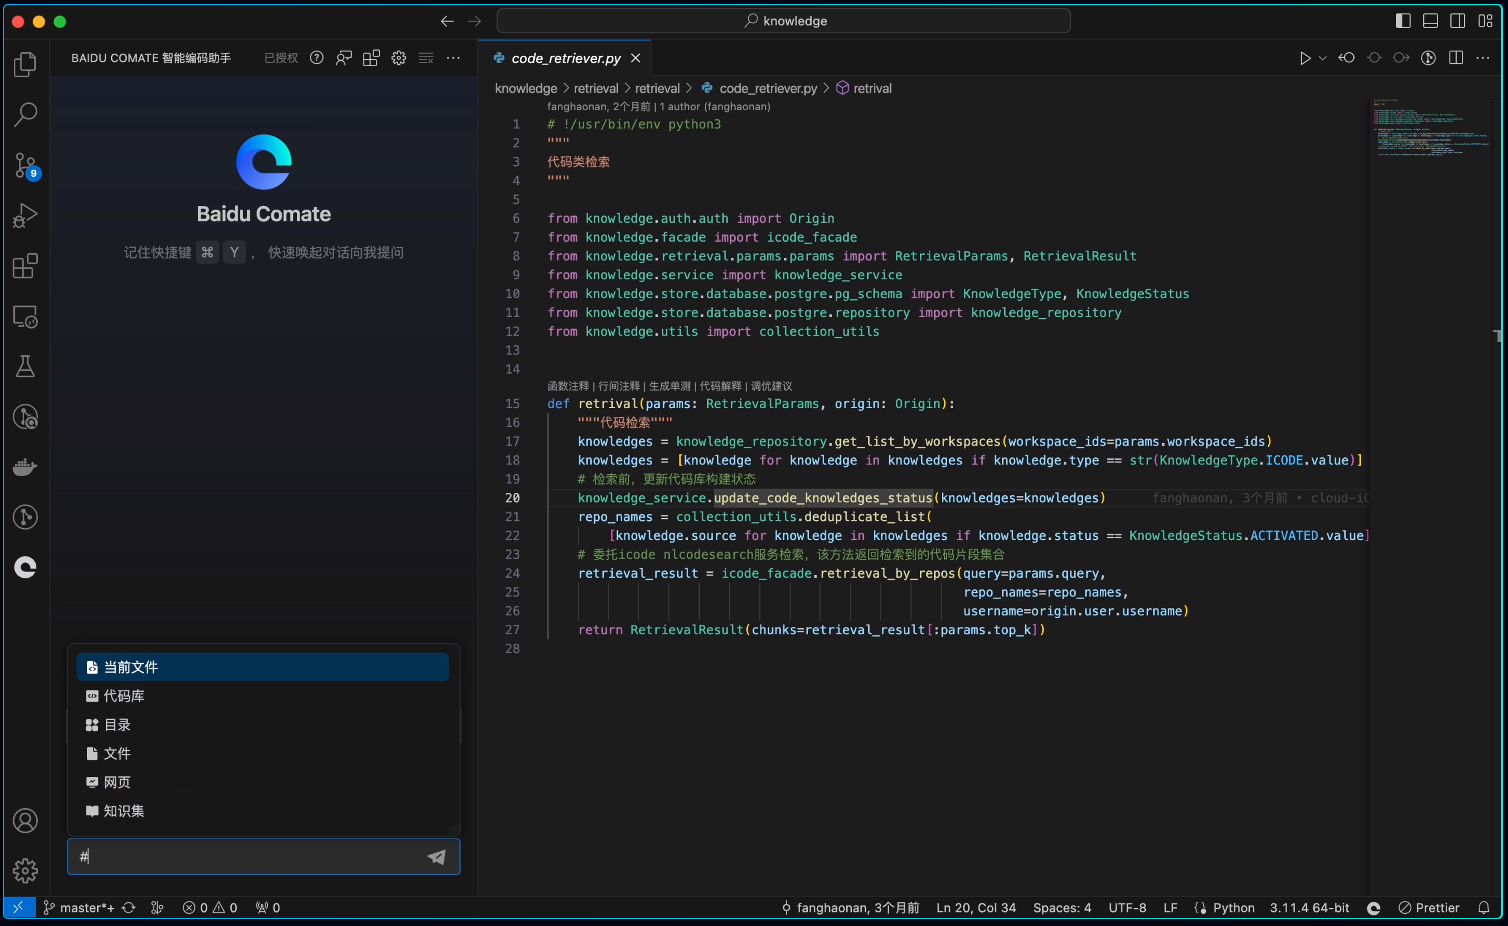Open the Testing flask view
This screenshot has height=926, width=1508.
click(25, 366)
